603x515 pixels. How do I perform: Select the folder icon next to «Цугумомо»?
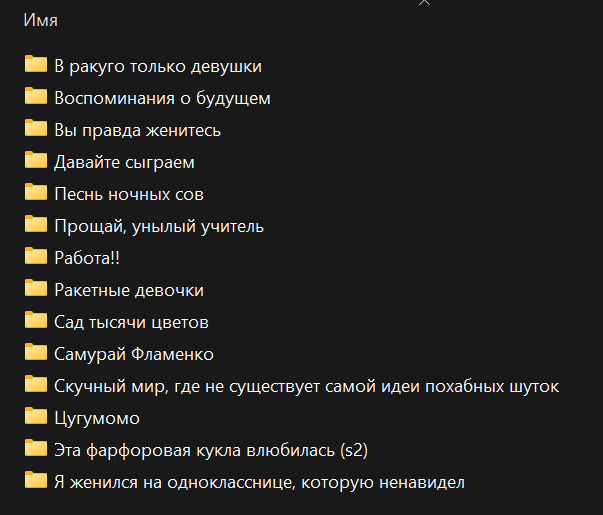coord(36,417)
